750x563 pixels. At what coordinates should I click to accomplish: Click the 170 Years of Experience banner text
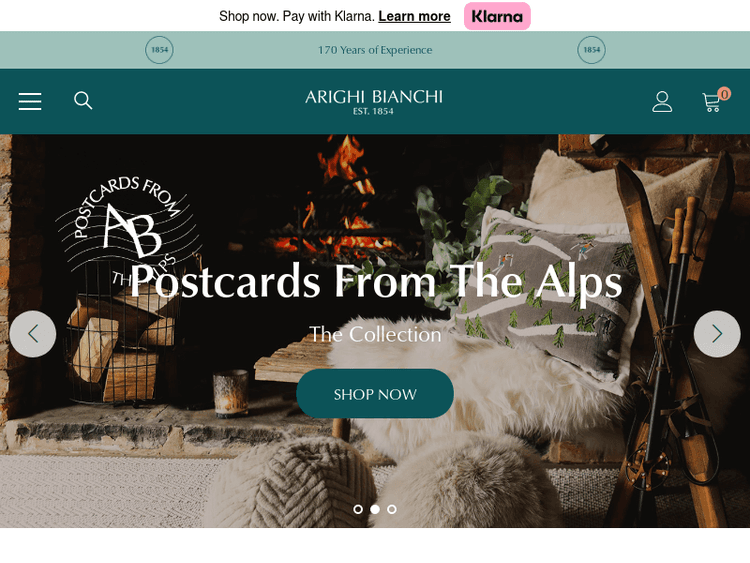[375, 50]
